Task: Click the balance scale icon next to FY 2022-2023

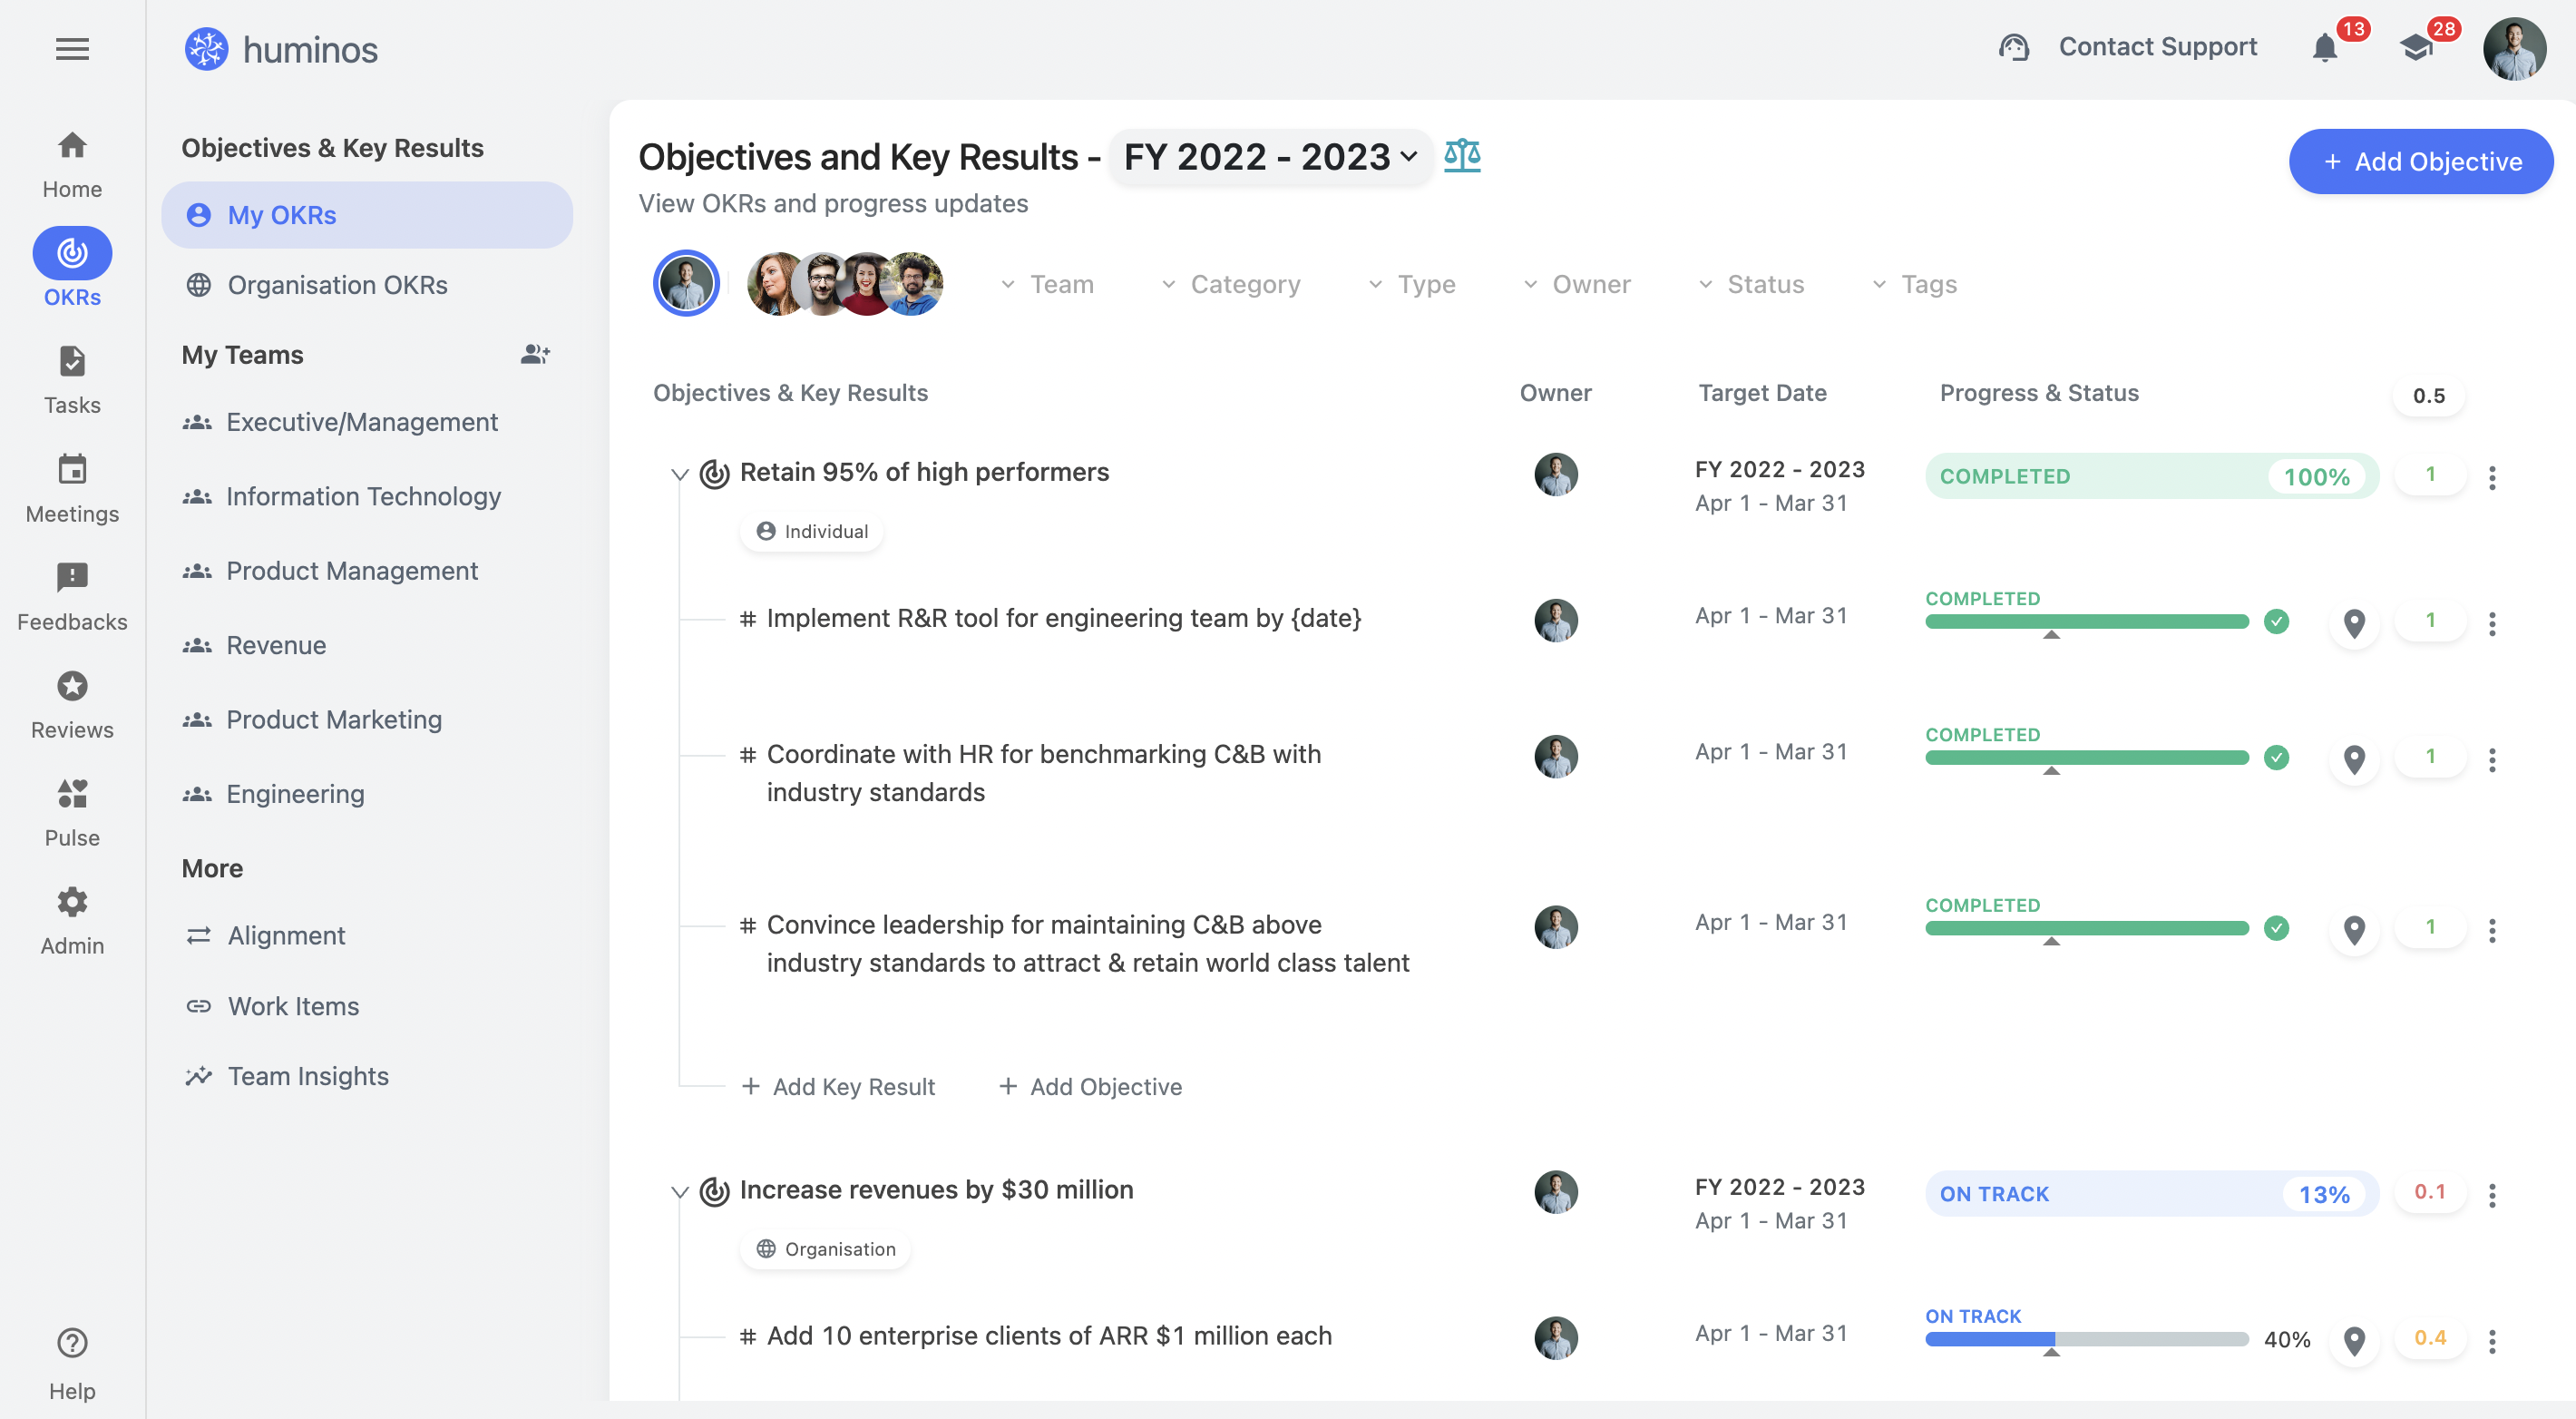Action: pyautogui.click(x=1462, y=155)
